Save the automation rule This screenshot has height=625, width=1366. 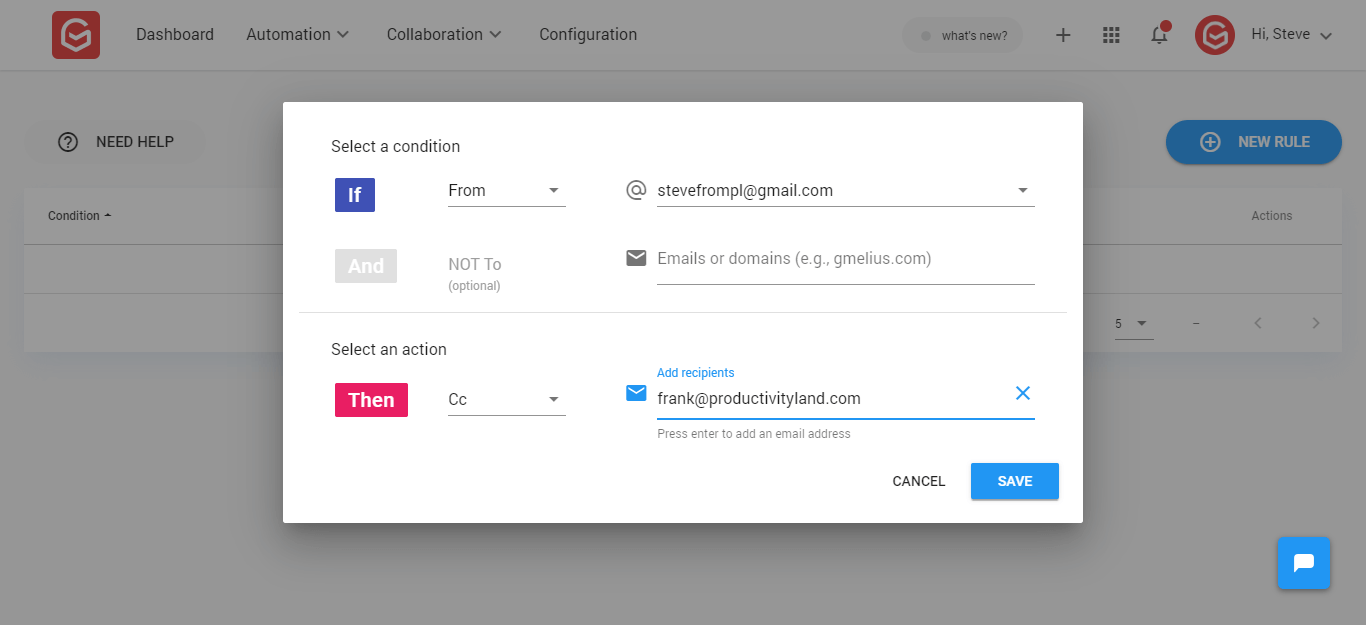click(x=1014, y=481)
